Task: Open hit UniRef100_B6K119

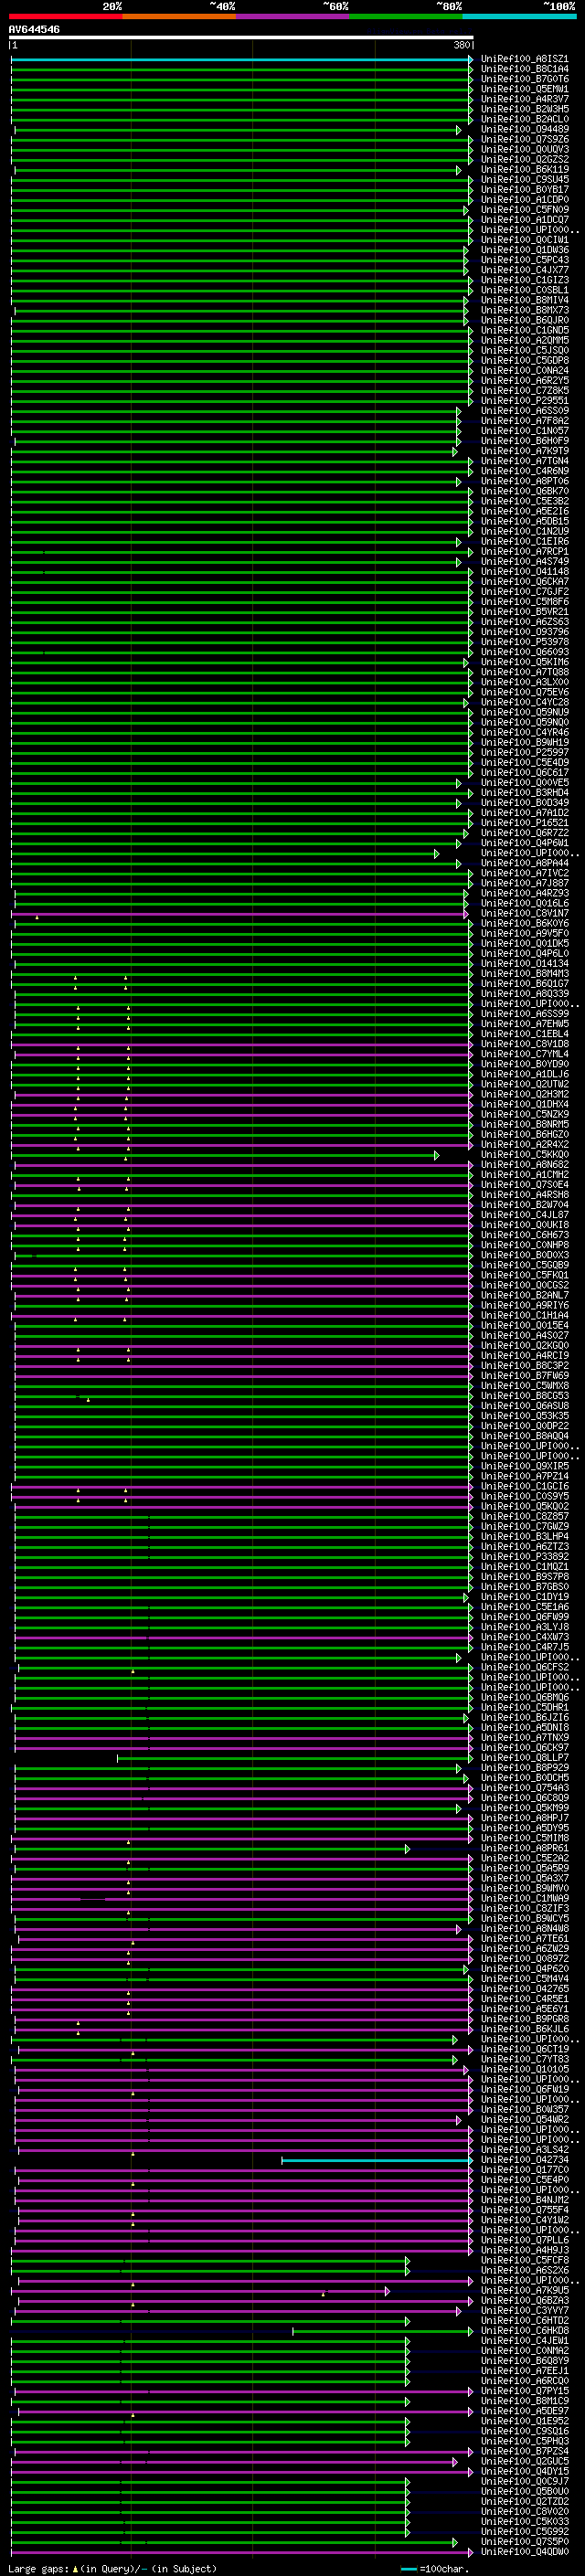Action: [x=524, y=170]
